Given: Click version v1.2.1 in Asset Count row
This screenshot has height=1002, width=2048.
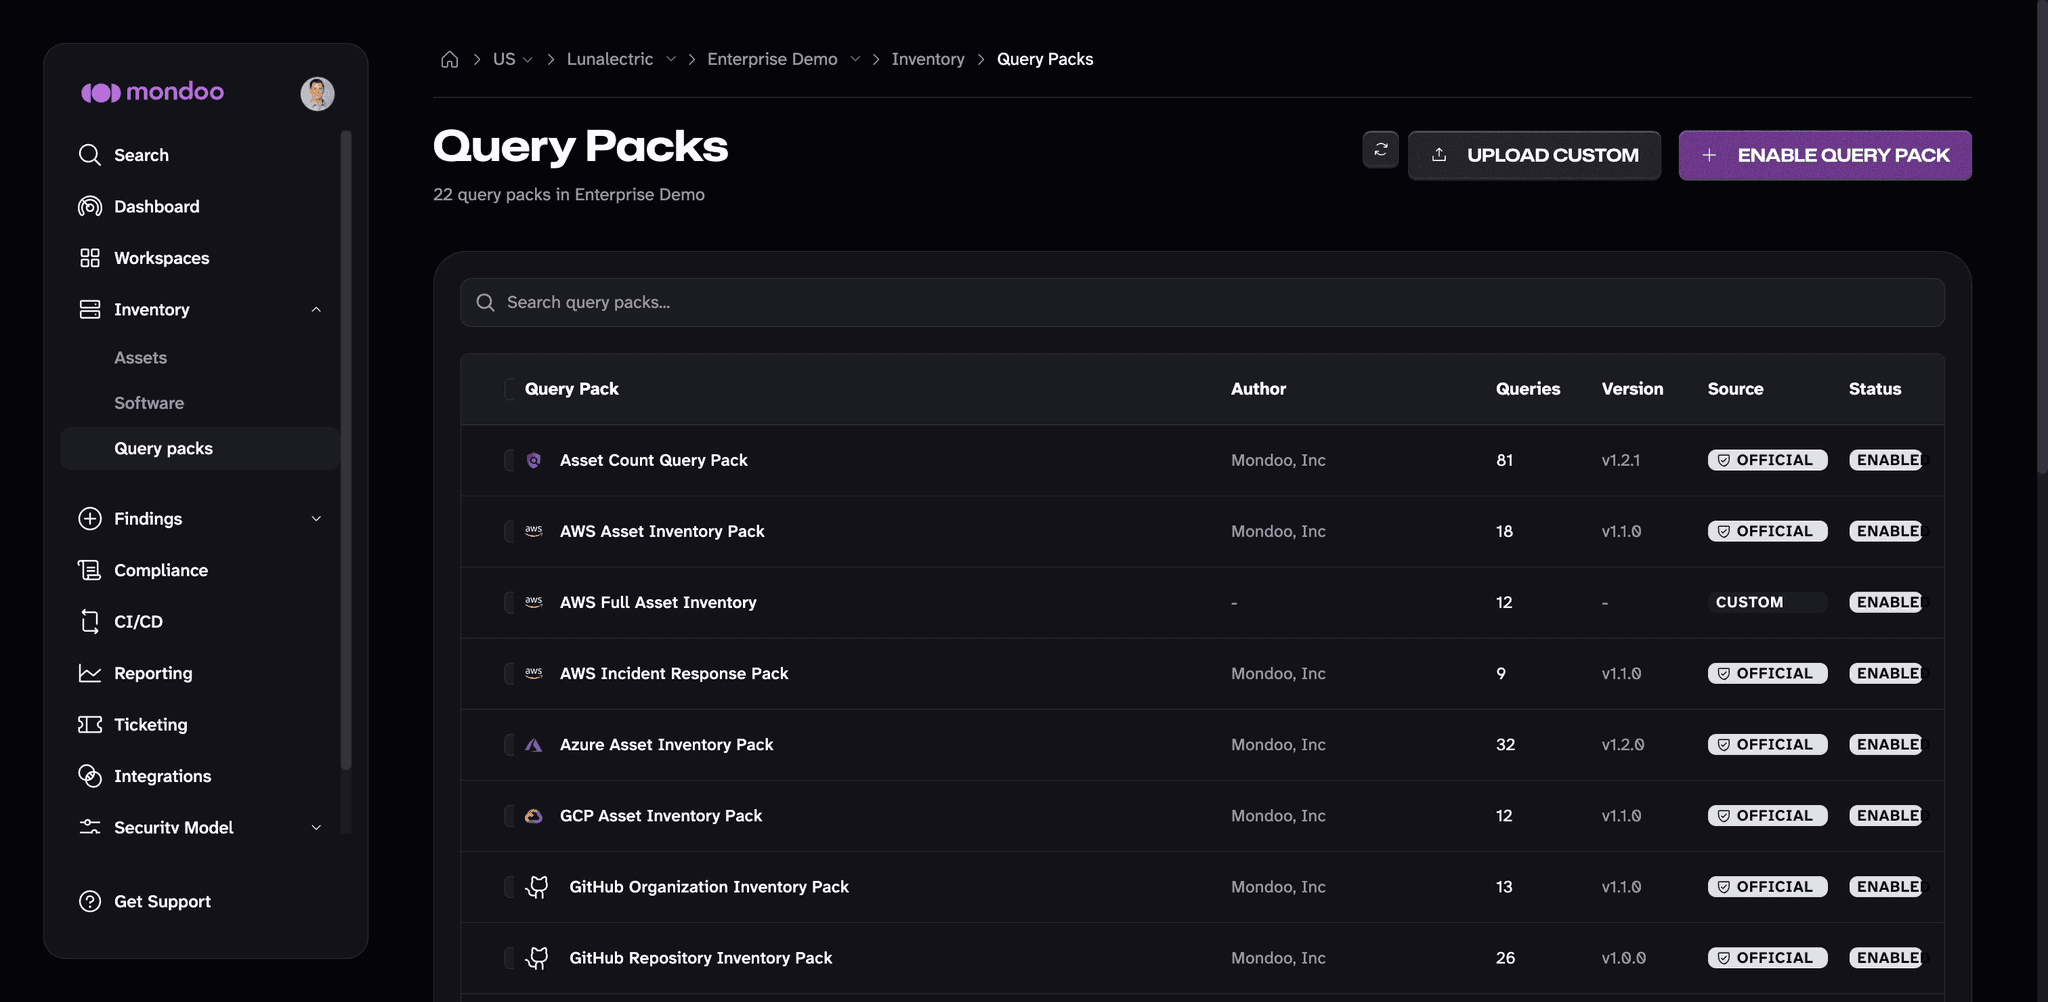Looking at the screenshot, I should coord(1620,460).
